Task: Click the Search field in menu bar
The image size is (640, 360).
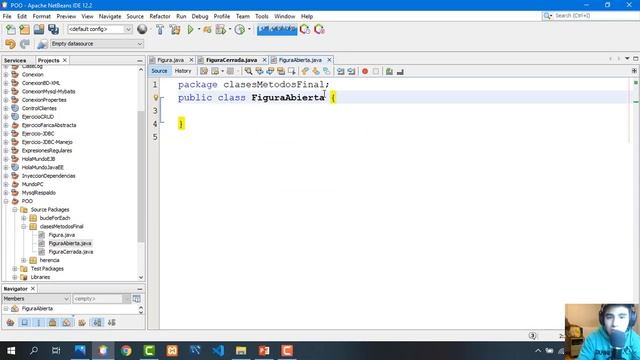Action: tap(590, 16)
